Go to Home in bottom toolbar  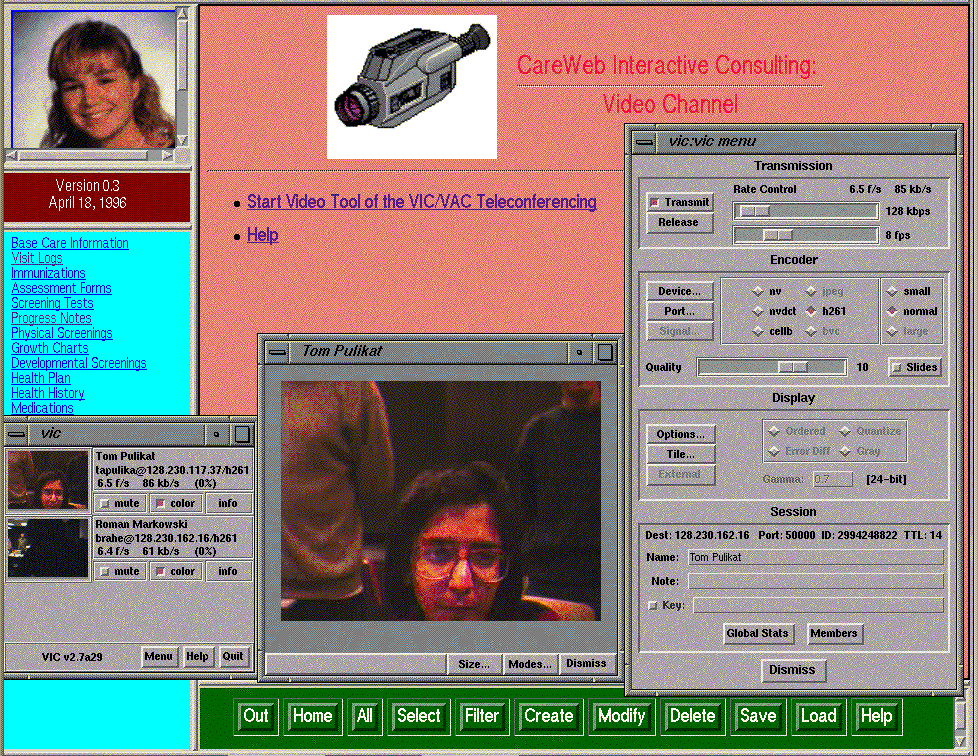click(312, 715)
